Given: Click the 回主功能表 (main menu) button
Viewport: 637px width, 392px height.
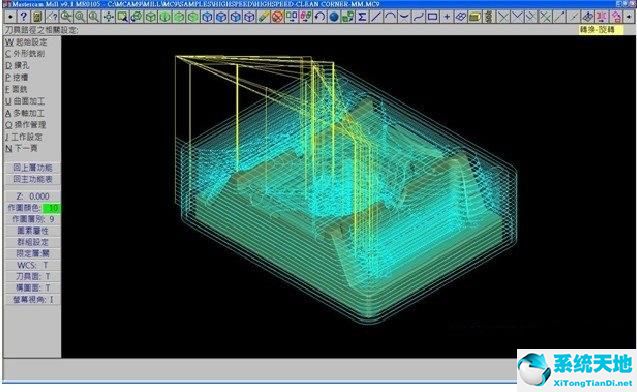Looking at the screenshot, I should click(32, 179).
